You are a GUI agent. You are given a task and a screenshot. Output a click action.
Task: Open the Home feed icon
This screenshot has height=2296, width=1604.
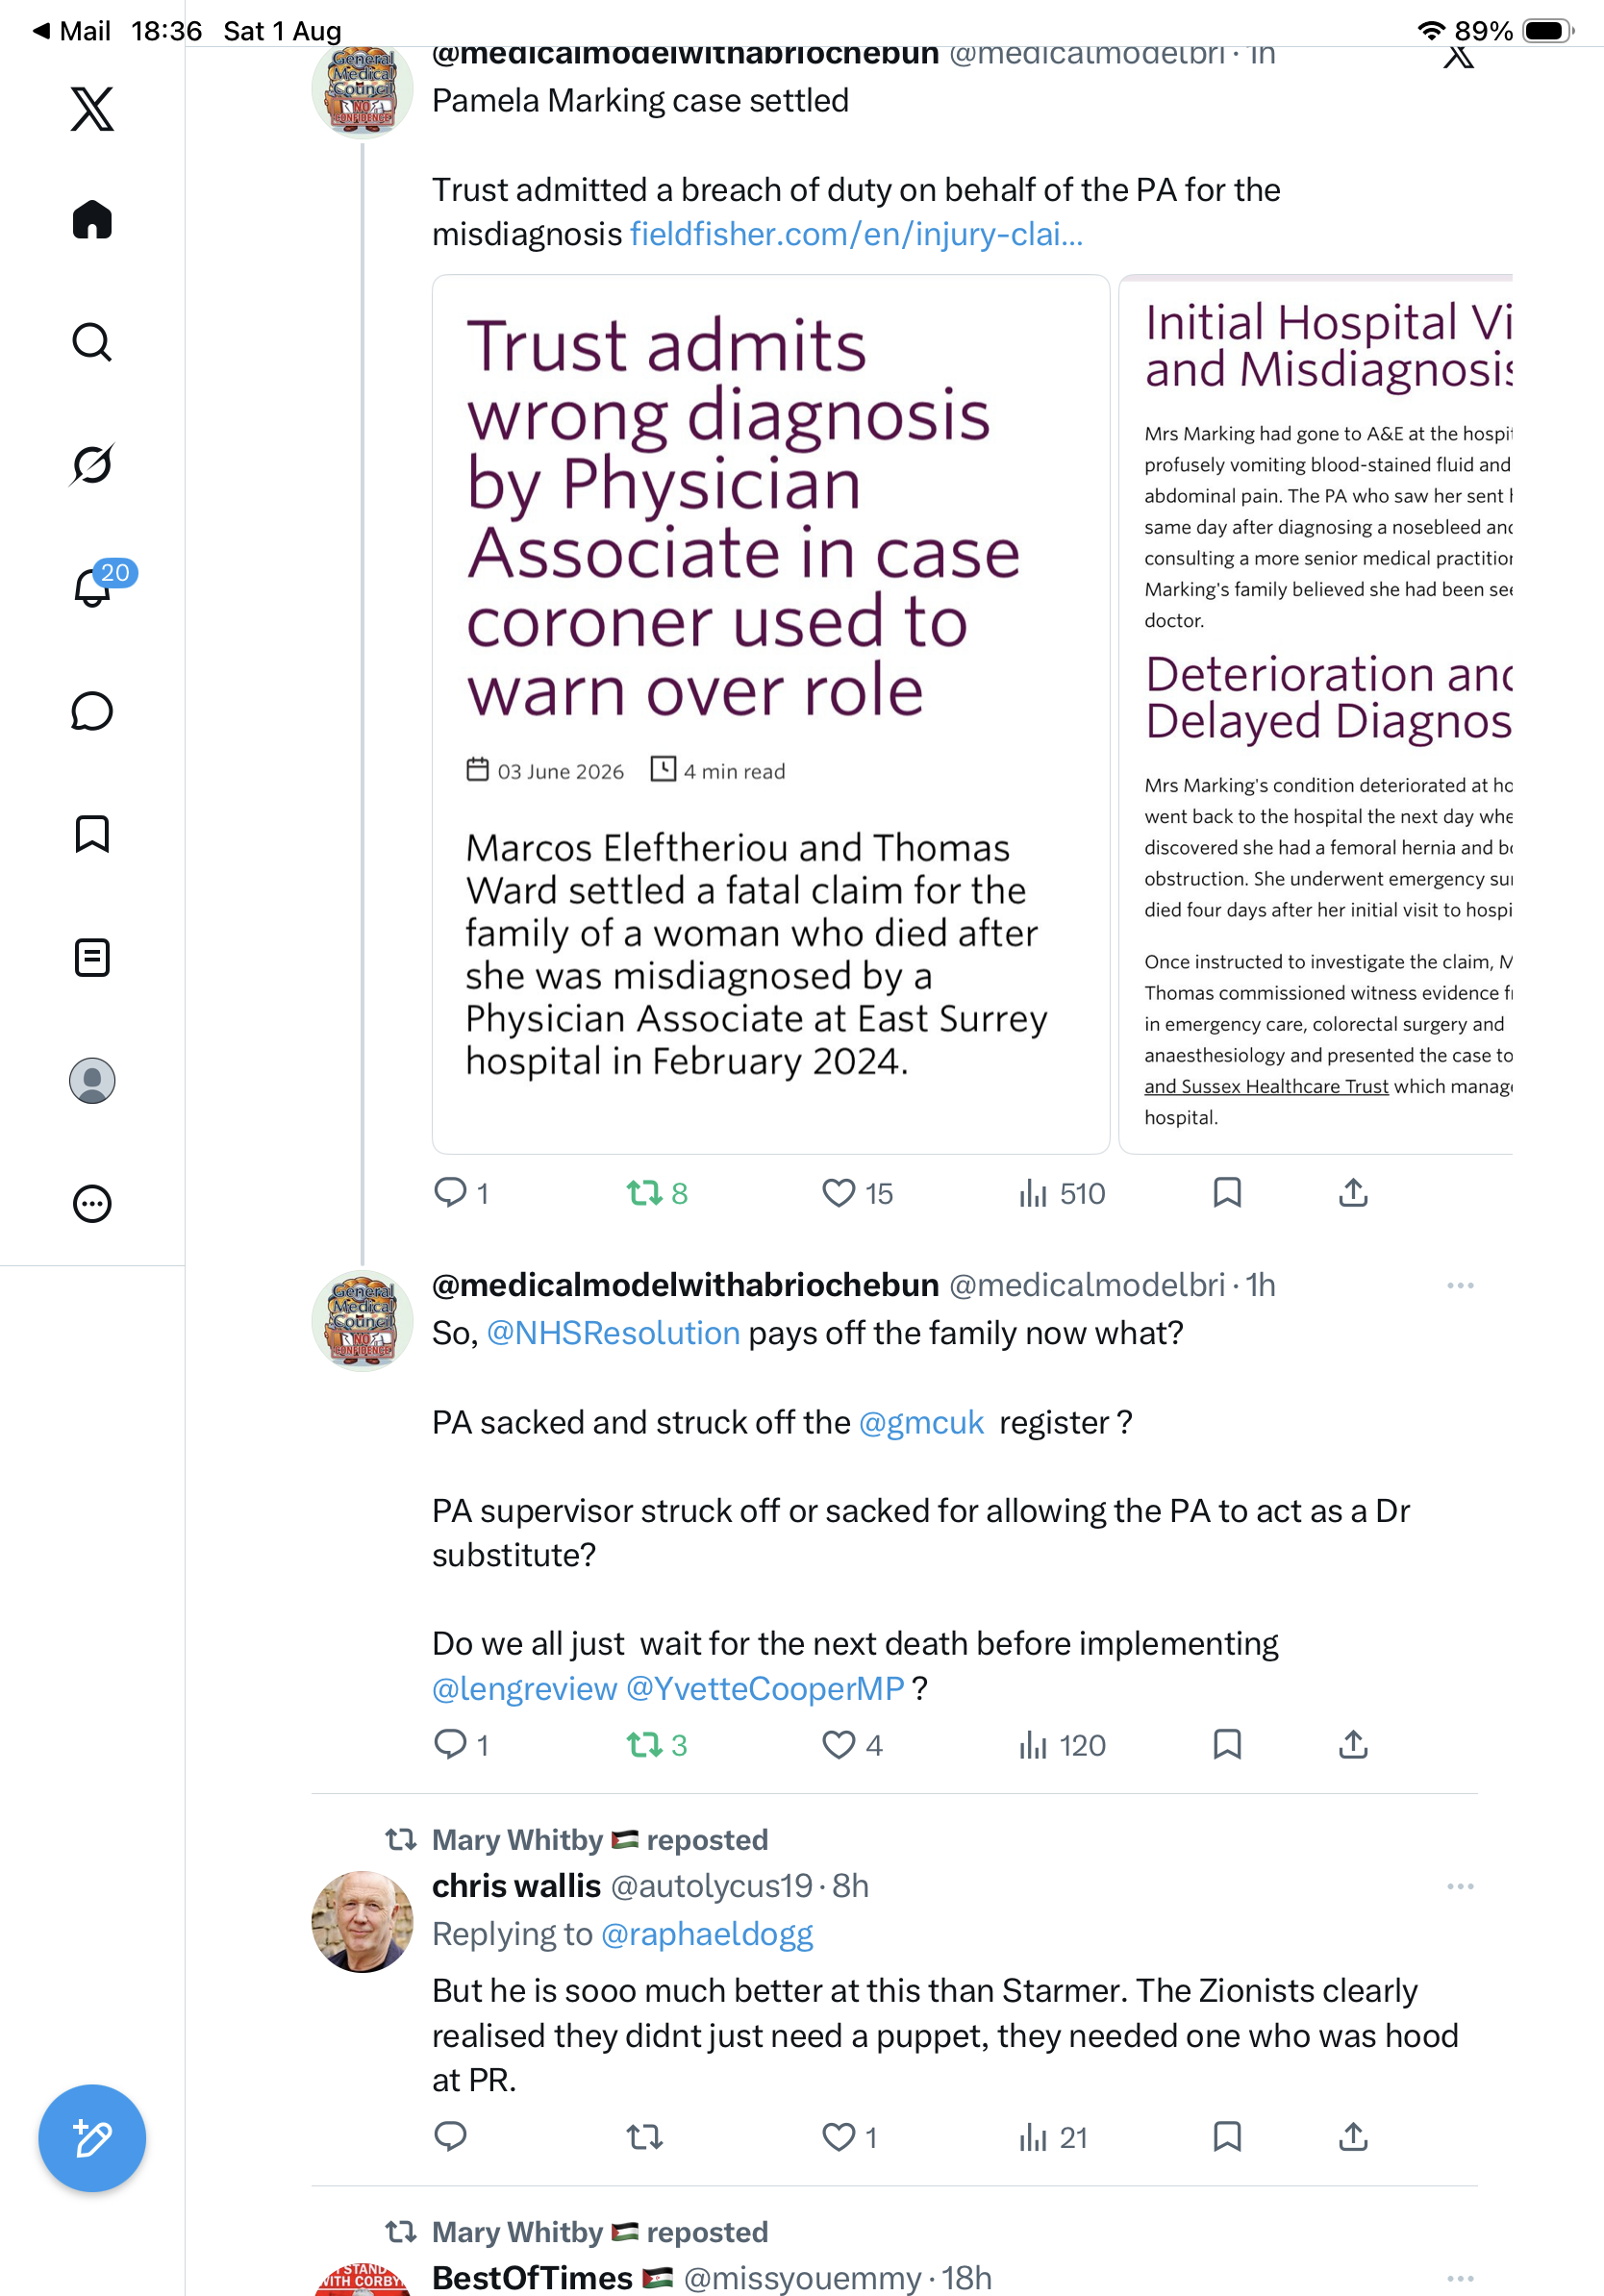(x=92, y=219)
